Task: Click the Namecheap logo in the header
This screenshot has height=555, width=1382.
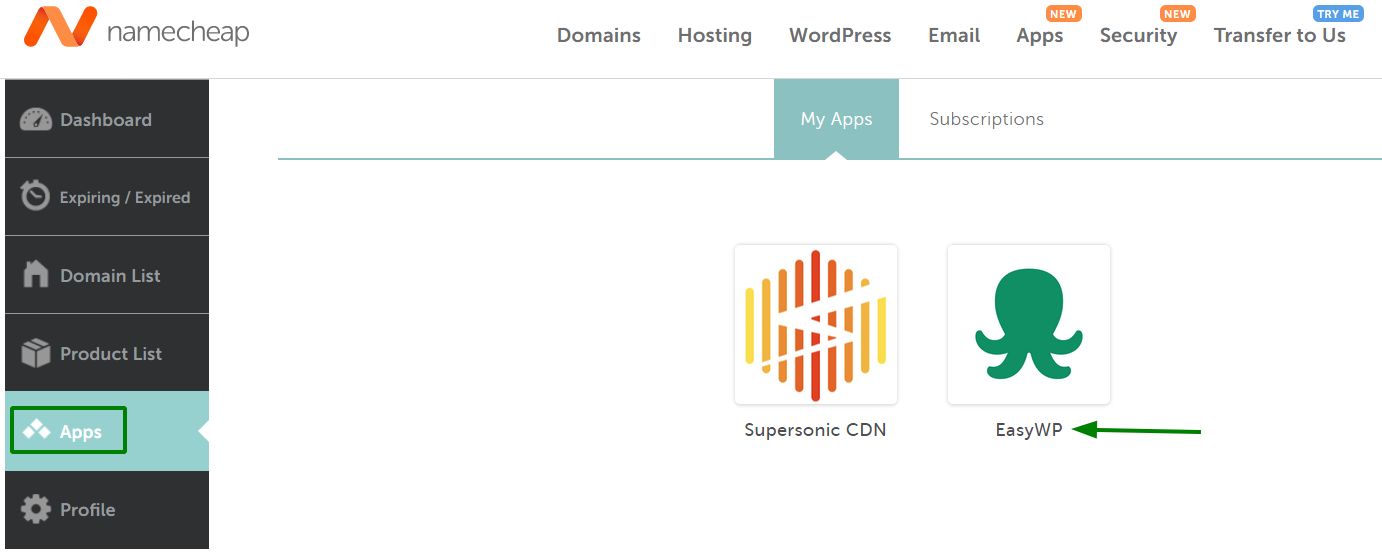Action: point(137,32)
